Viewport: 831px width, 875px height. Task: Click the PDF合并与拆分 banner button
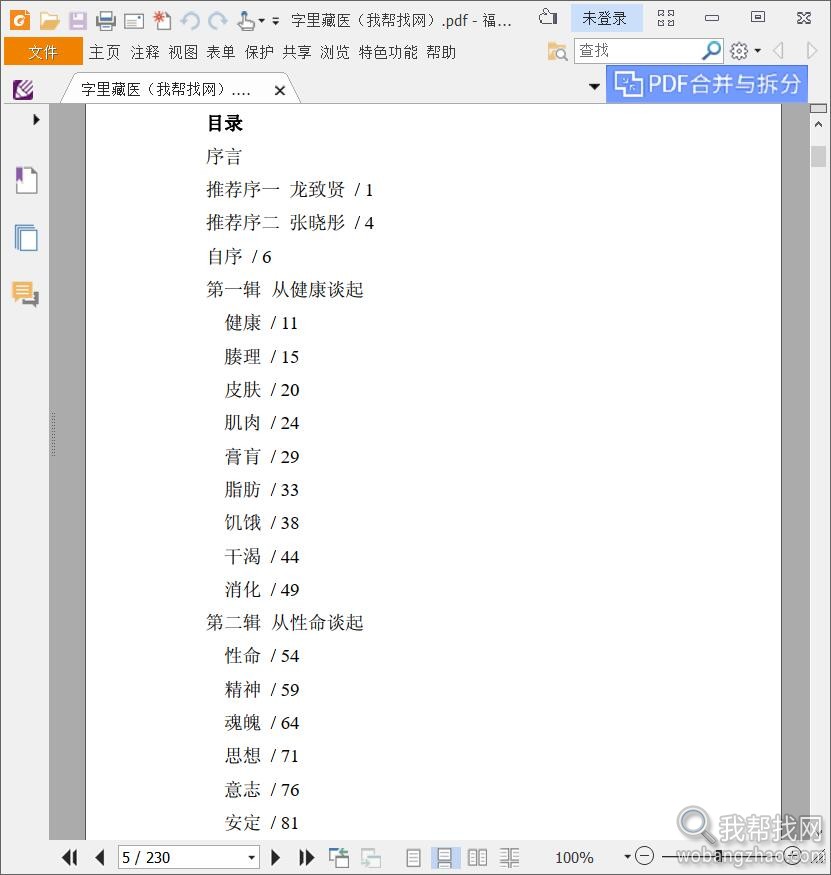[x=707, y=84]
